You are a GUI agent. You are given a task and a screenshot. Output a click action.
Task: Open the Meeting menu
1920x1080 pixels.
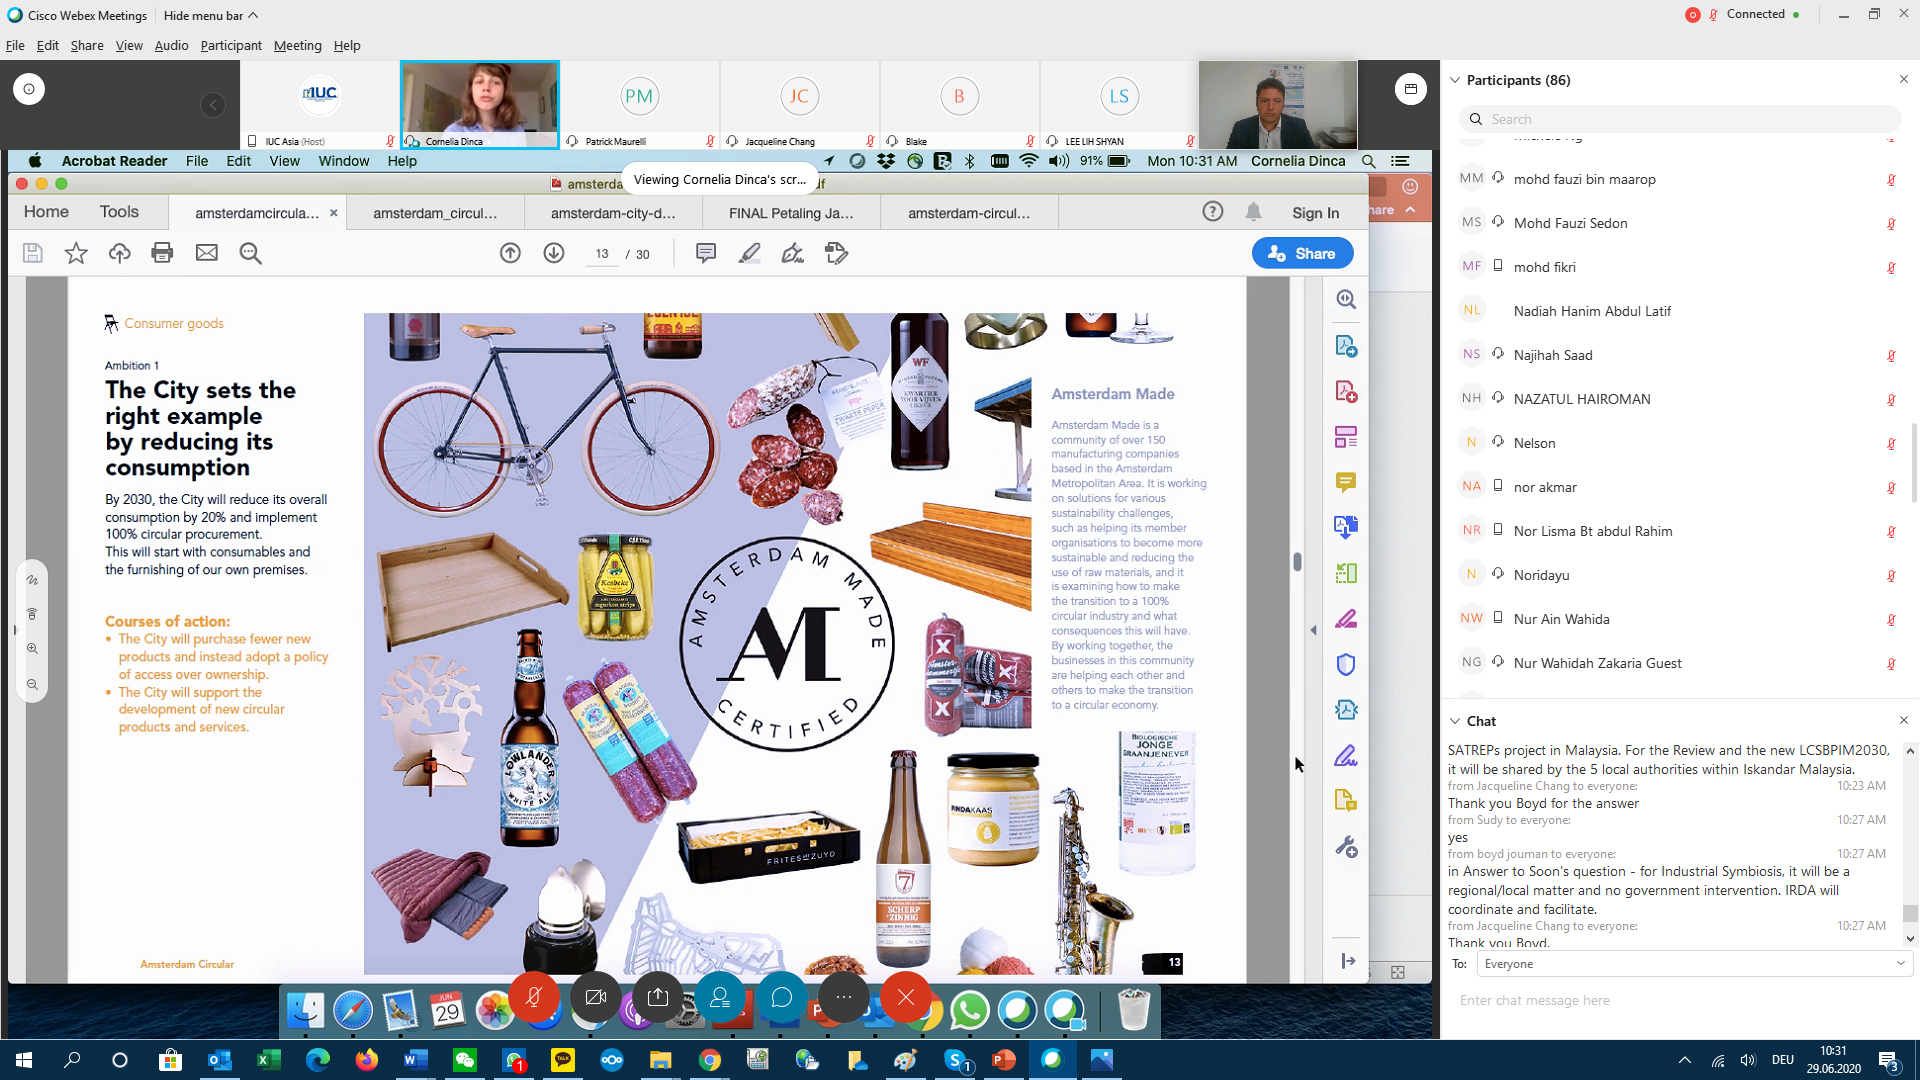click(x=297, y=46)
